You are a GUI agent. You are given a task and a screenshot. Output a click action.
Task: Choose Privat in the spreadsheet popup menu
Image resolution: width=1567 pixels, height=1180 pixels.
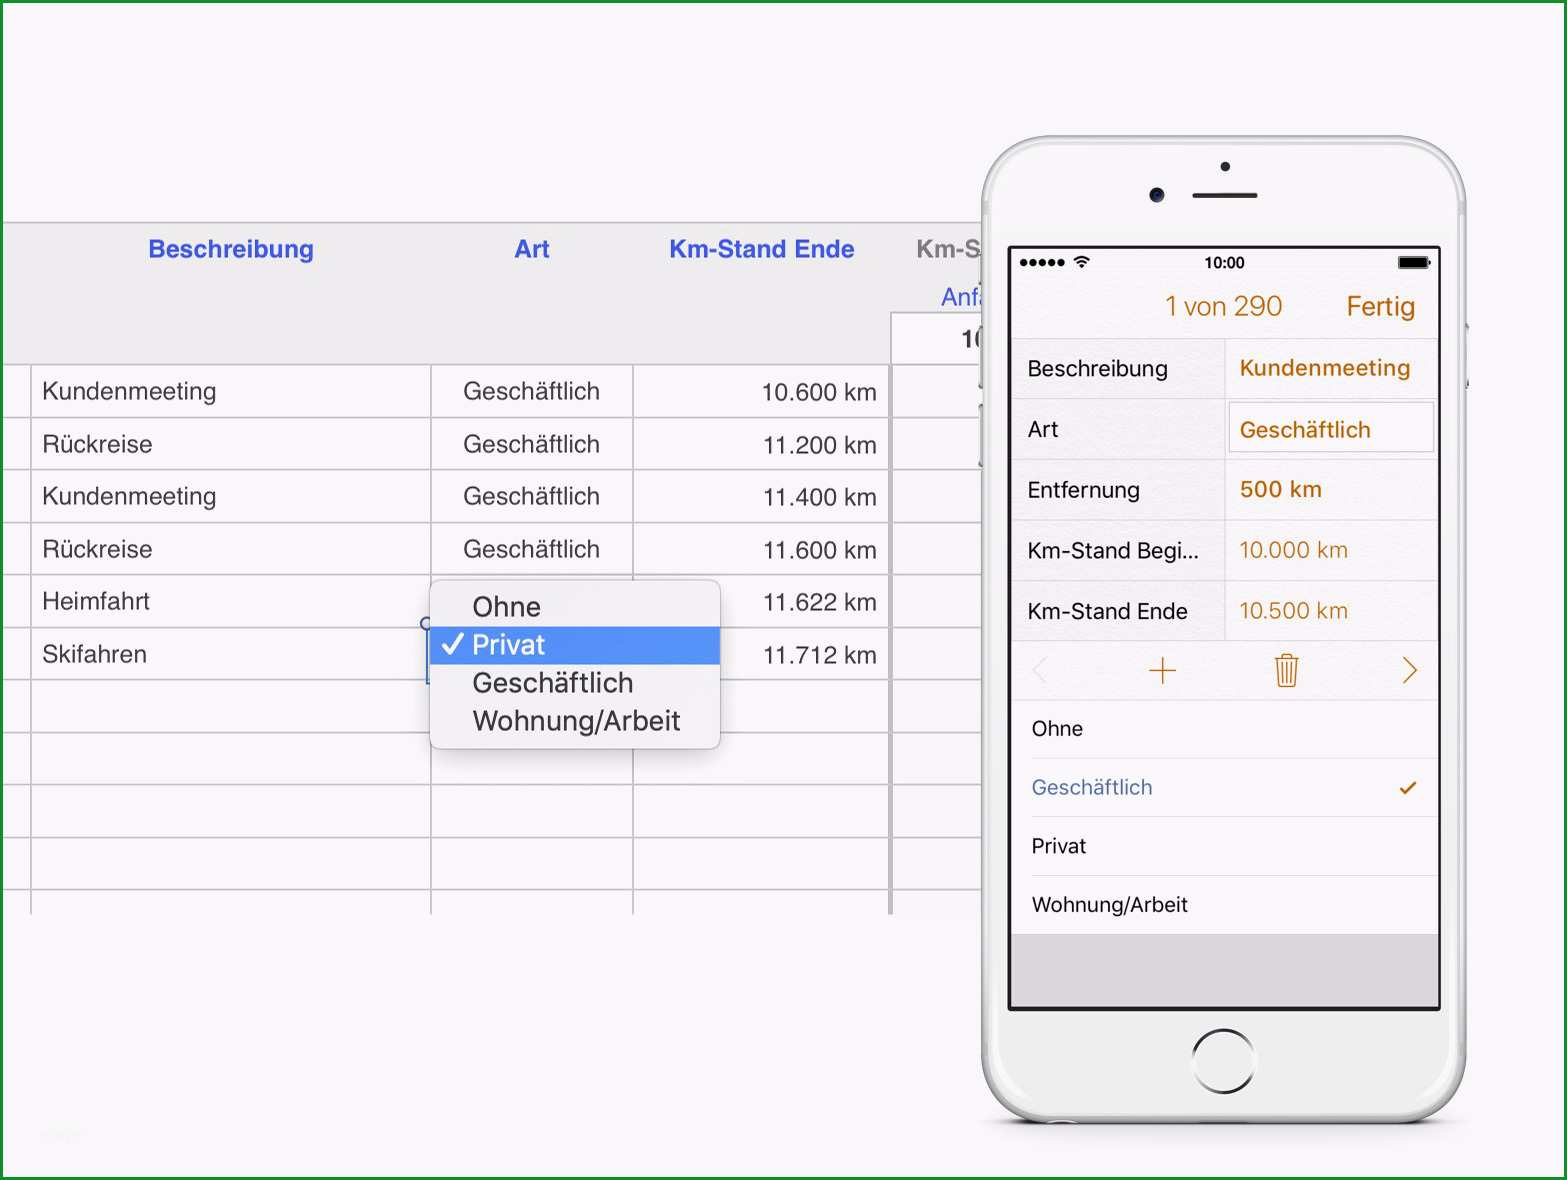575,645
